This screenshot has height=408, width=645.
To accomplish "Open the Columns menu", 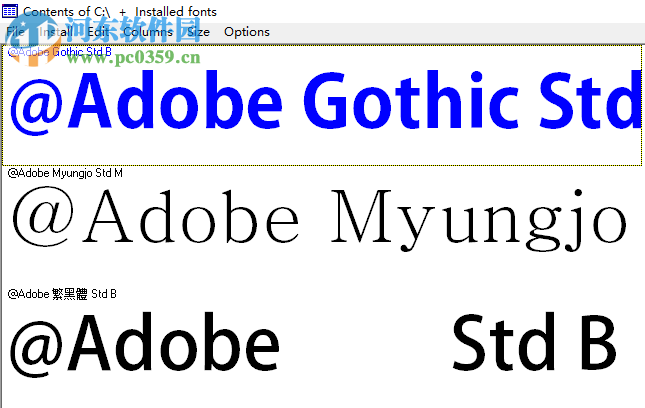I will 148,32.
